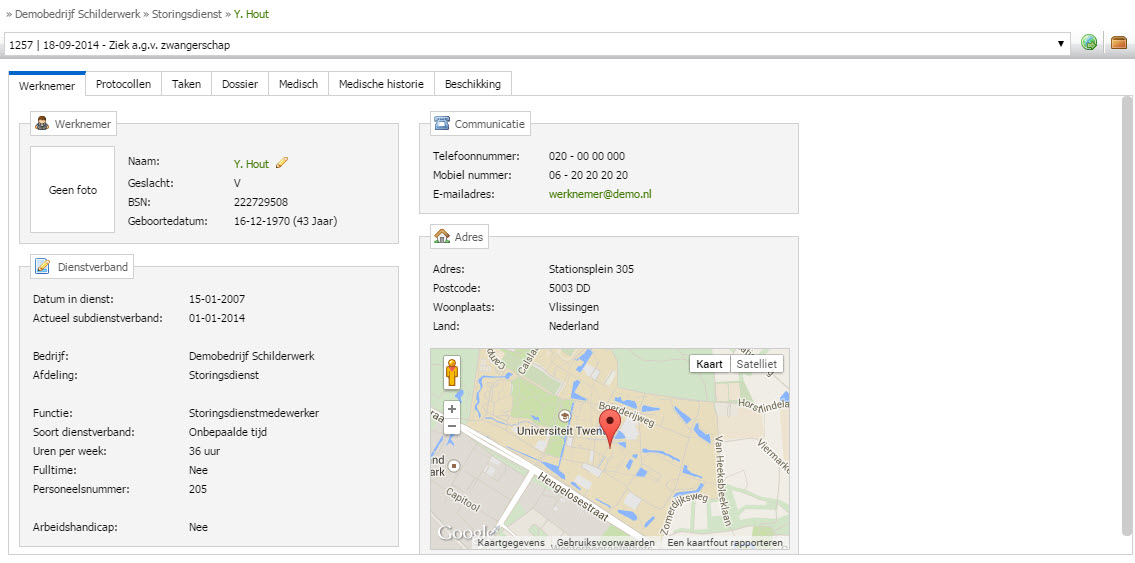The image size is (1135, 563).
Task: Click the Werknemer section person icon
Action: point(42,124)
